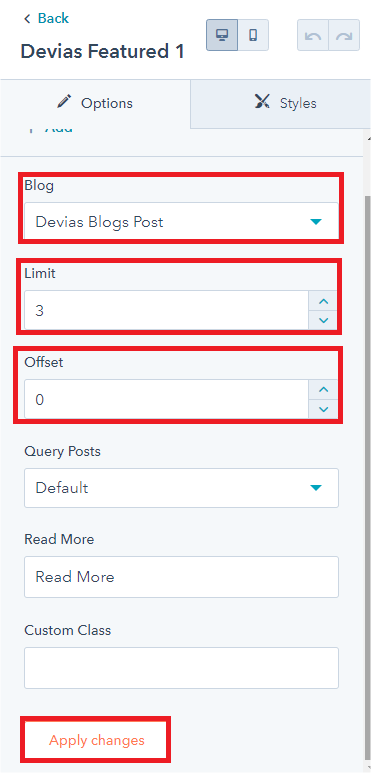This screenshot has width=371, height=773.
Task: Click the brush icon on Styles tab
Action: click(x=262, y=102)
